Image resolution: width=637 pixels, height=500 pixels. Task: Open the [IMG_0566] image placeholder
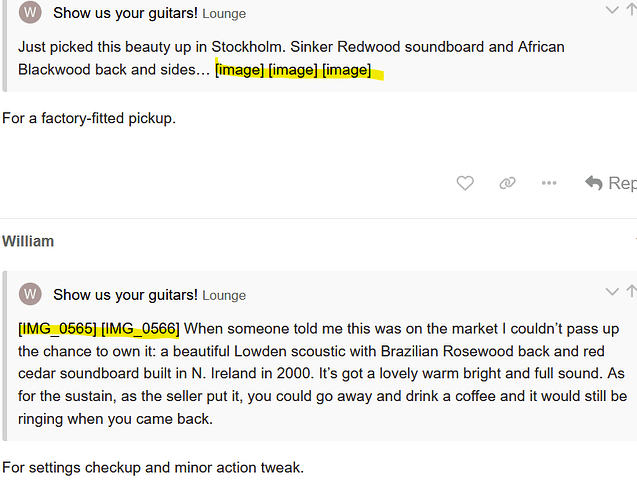[x=140, y=329]
